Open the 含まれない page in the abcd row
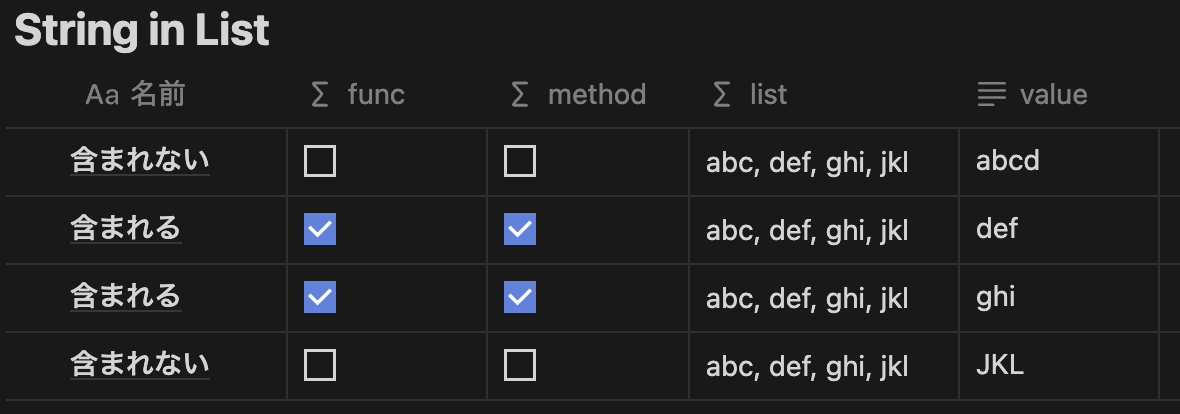The height and width of the screenshot is (414, 1180). 140,160
